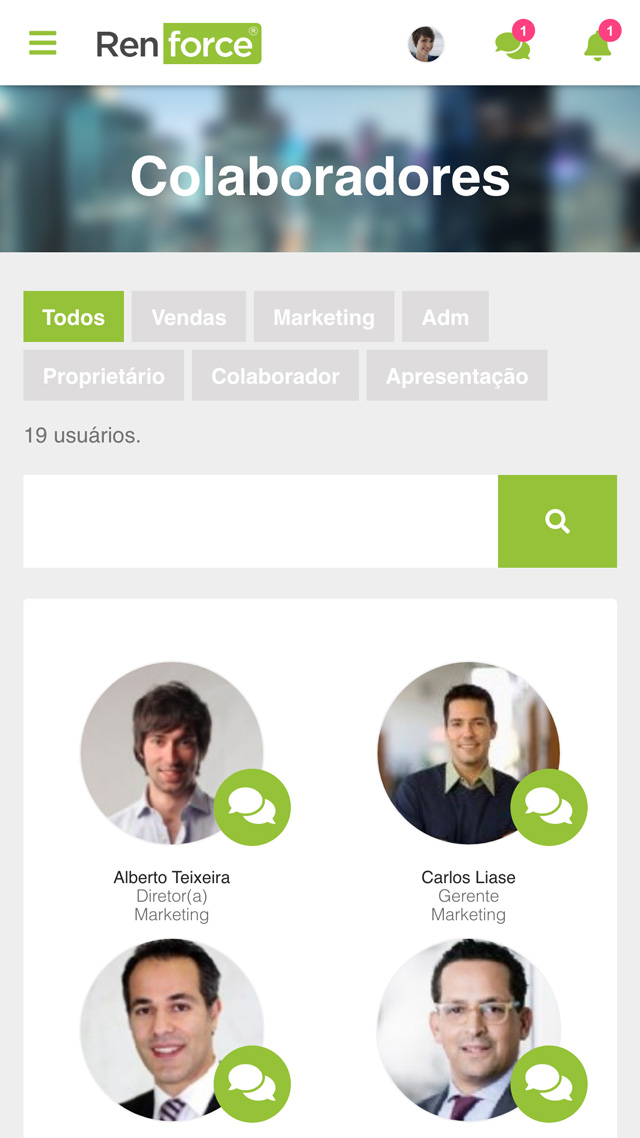Start chat with Alberto Teixeira
Image resolution: width=640 pixels, height=1138 pixels.
(253, 807)
